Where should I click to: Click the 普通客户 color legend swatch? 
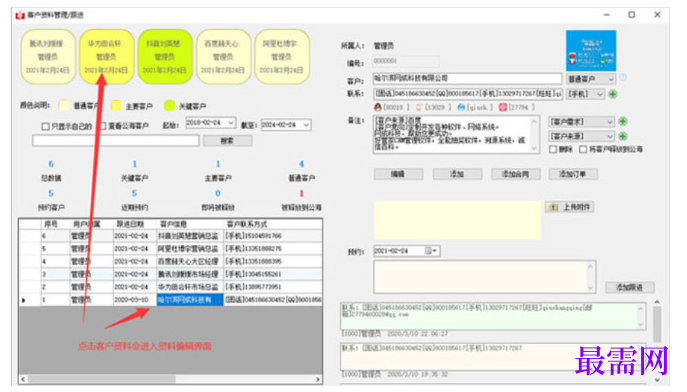(x=64, y=105)
